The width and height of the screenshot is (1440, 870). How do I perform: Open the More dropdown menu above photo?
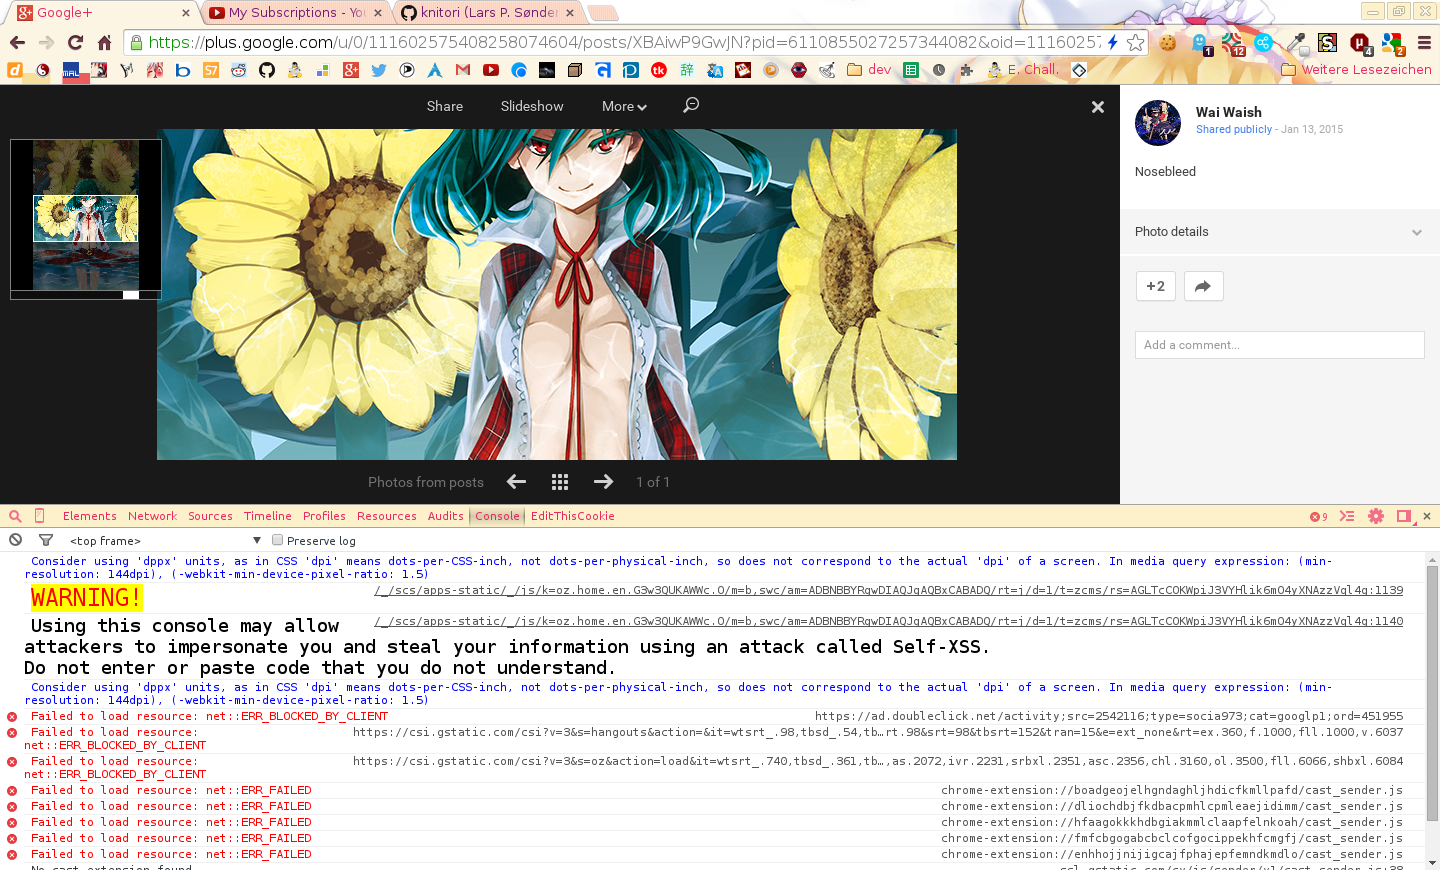(x=624, y=106)
